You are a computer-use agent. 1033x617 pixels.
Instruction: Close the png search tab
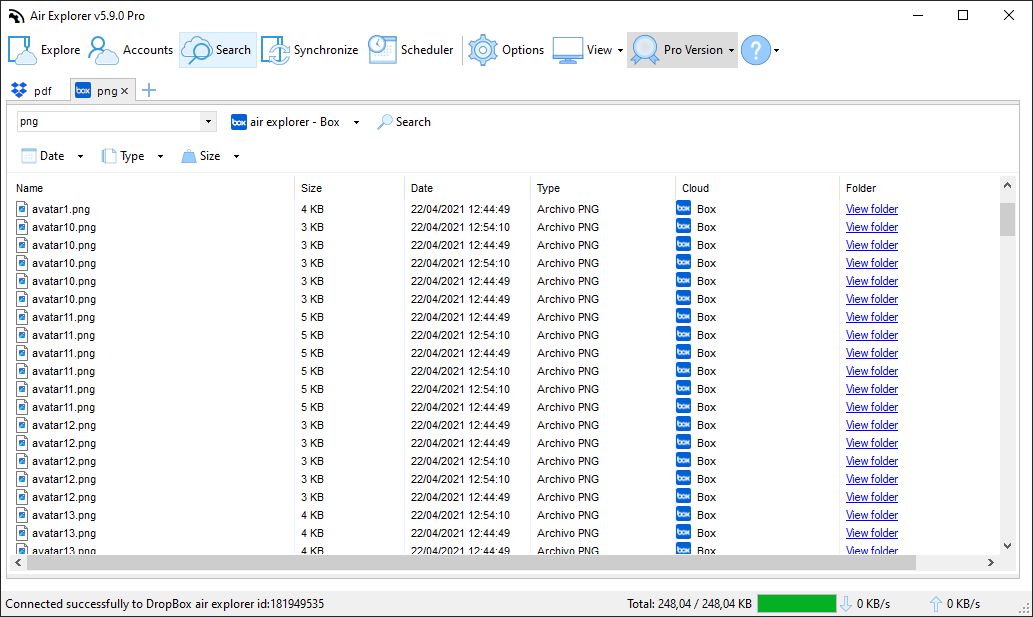[122, 88]
